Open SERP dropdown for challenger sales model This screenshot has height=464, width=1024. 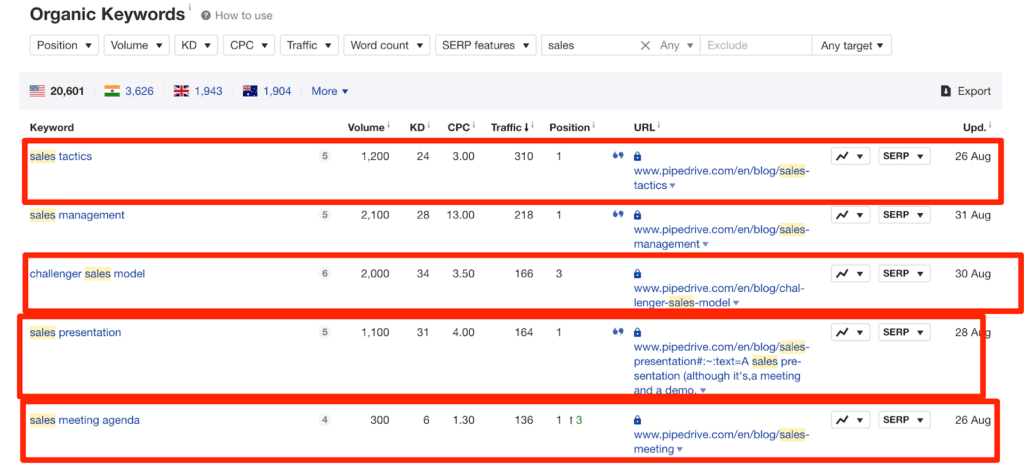904,273
